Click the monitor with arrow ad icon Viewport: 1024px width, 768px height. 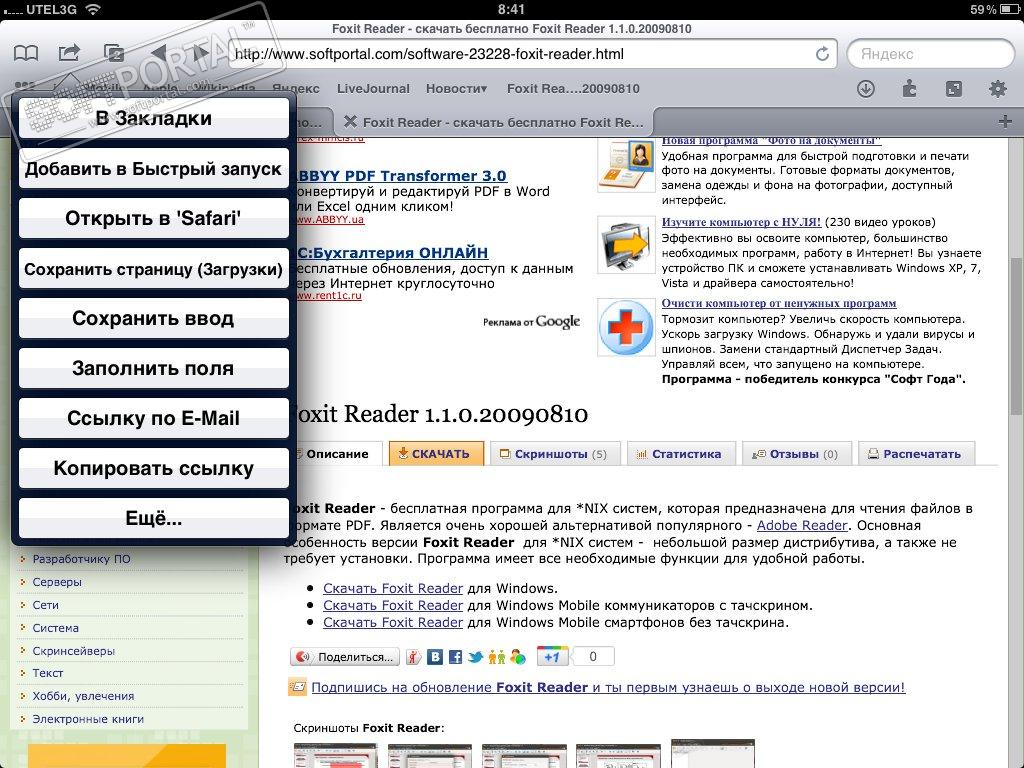click(x=626, y=245)
